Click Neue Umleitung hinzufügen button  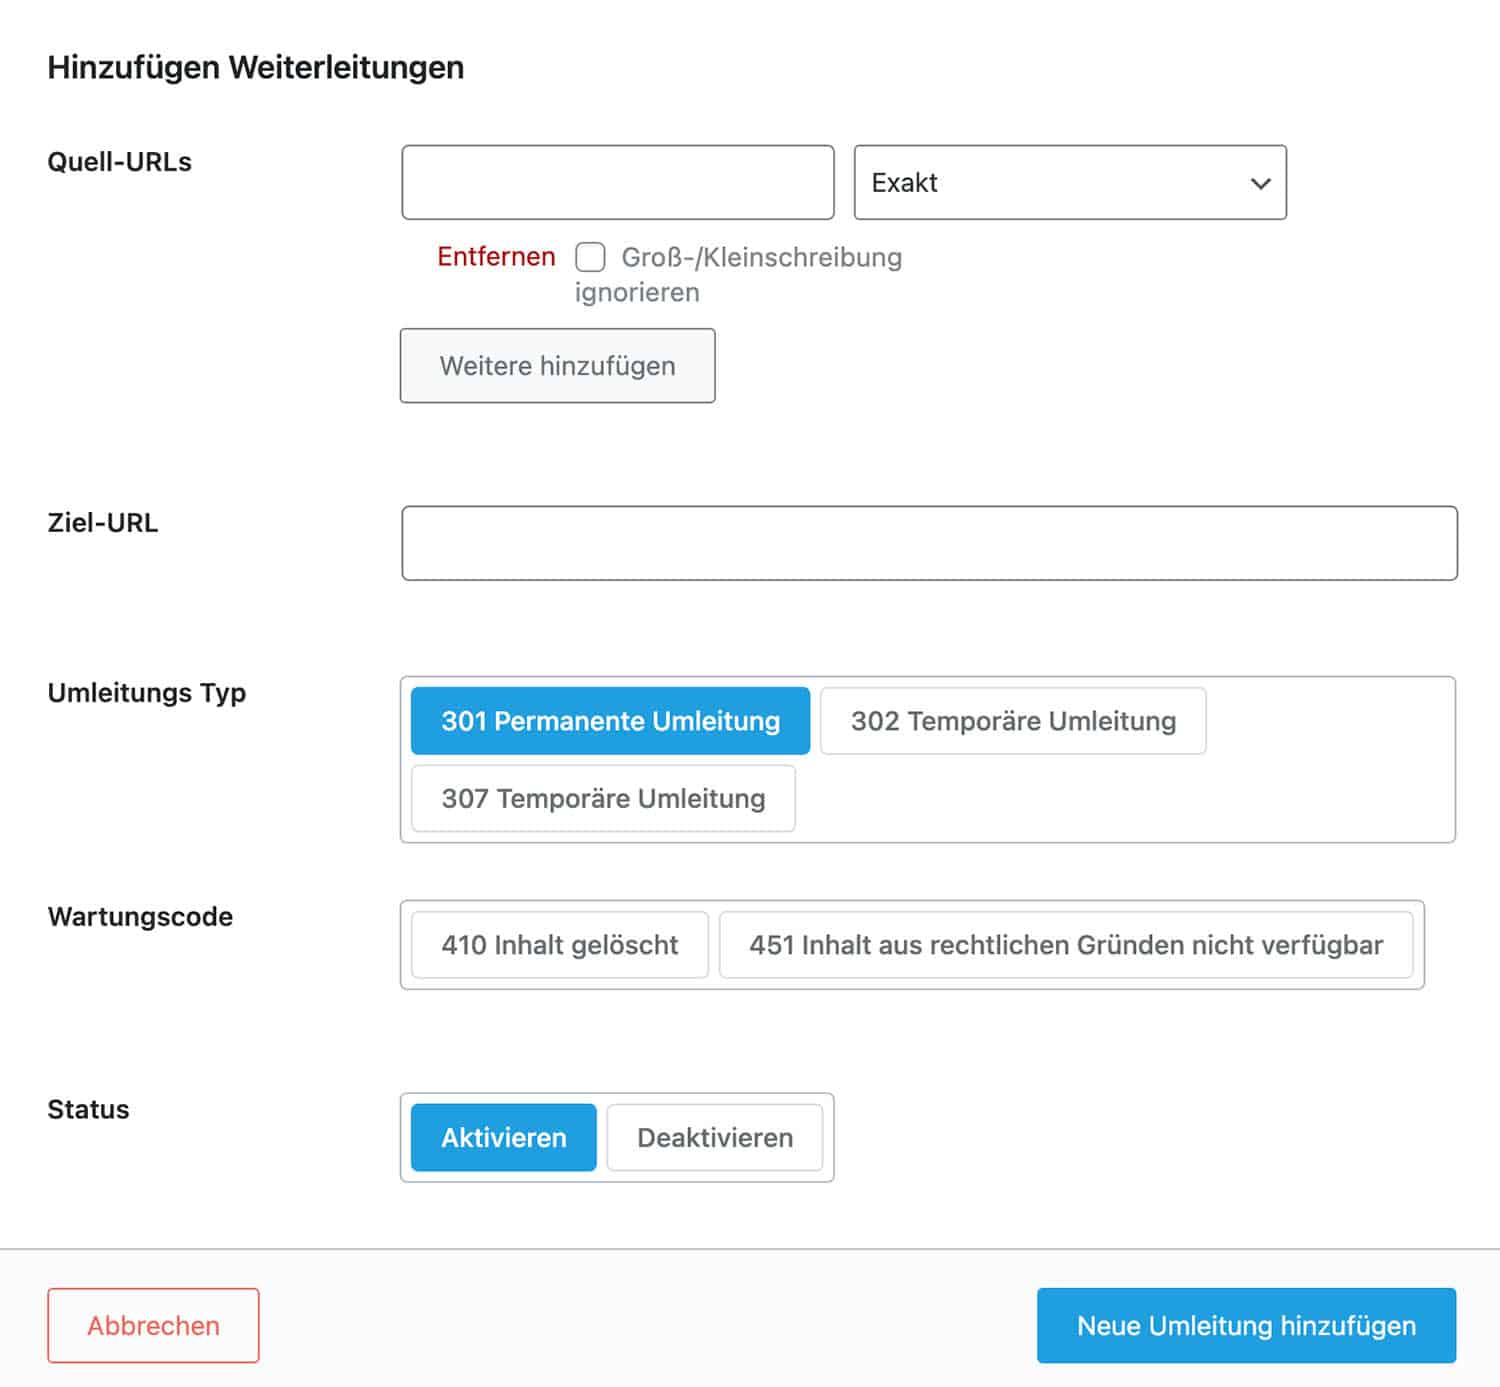click(x=1247, y=1326)
